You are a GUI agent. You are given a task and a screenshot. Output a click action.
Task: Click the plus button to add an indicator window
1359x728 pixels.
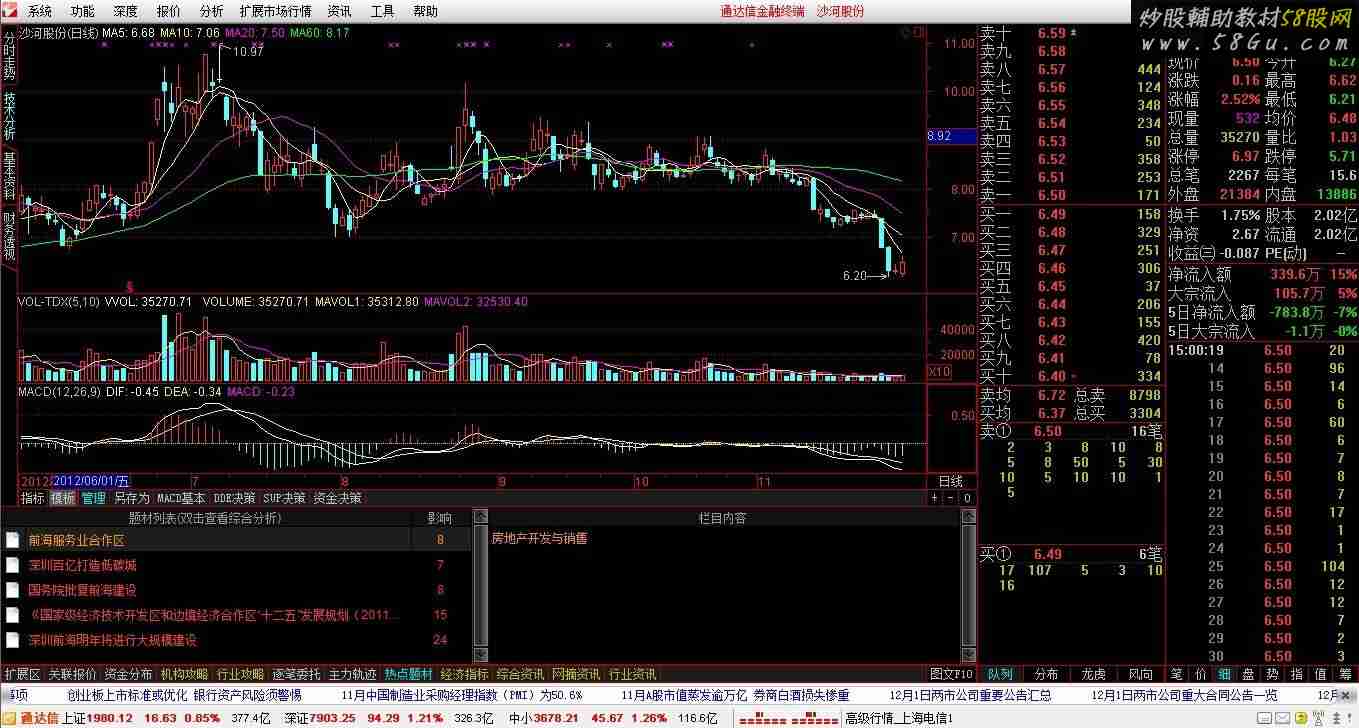(x=935, y=497)
